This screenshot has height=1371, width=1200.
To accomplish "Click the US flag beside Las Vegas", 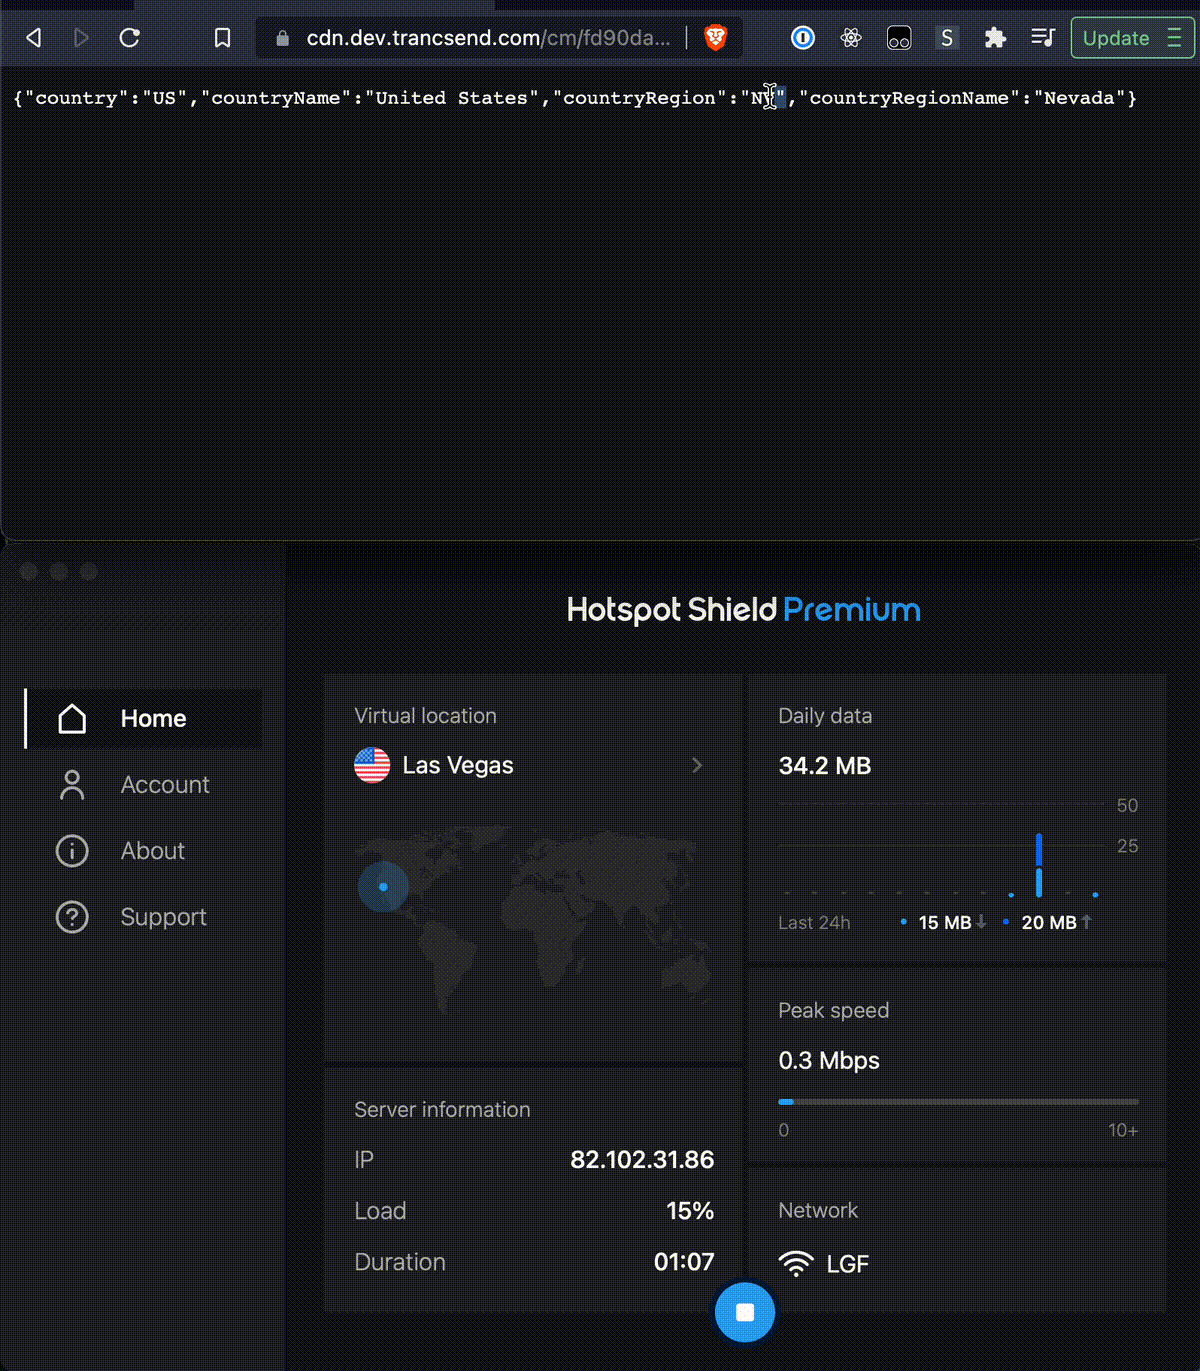I will pyautogui.click(x=372, y=765).
